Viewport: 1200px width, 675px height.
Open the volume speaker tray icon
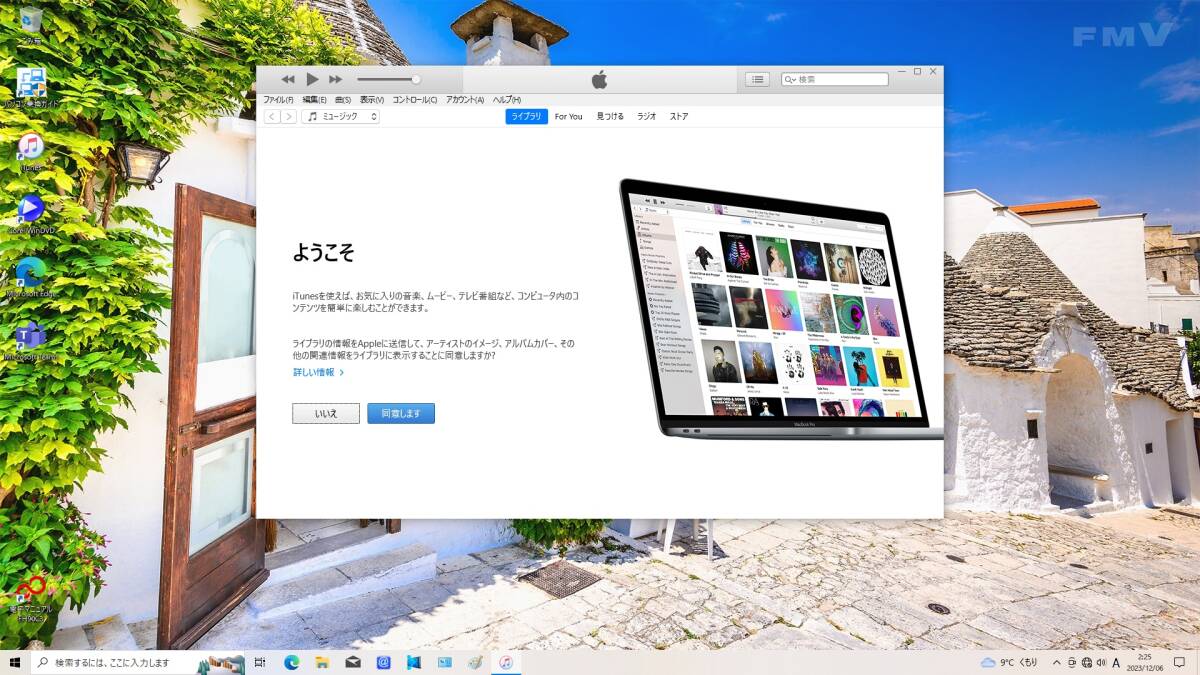coord(1101,662)
